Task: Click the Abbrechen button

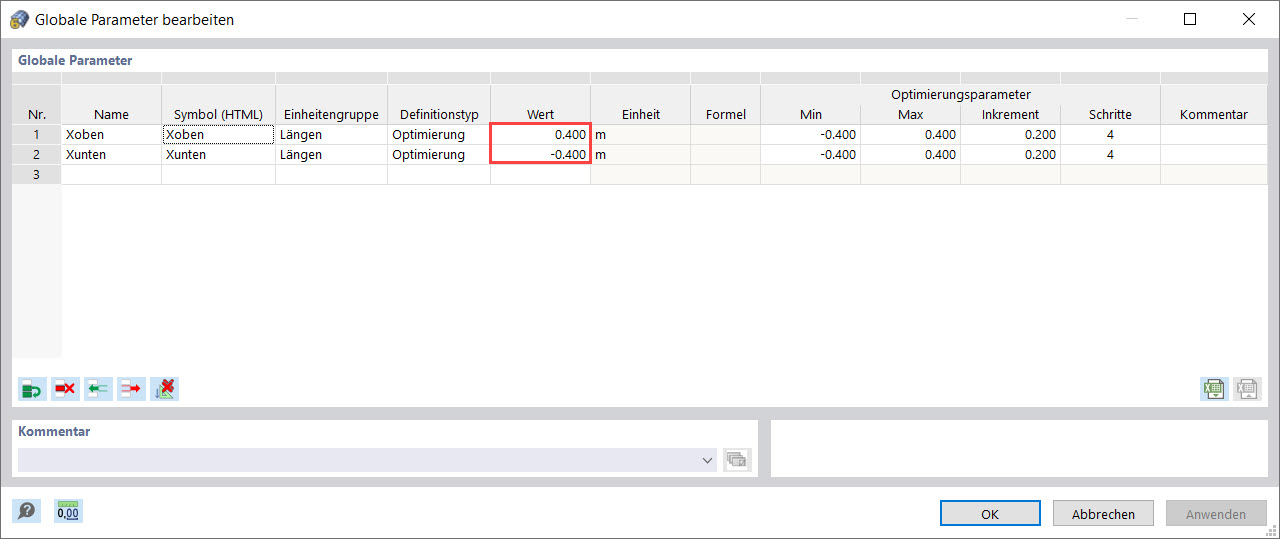Action: 1103,514
